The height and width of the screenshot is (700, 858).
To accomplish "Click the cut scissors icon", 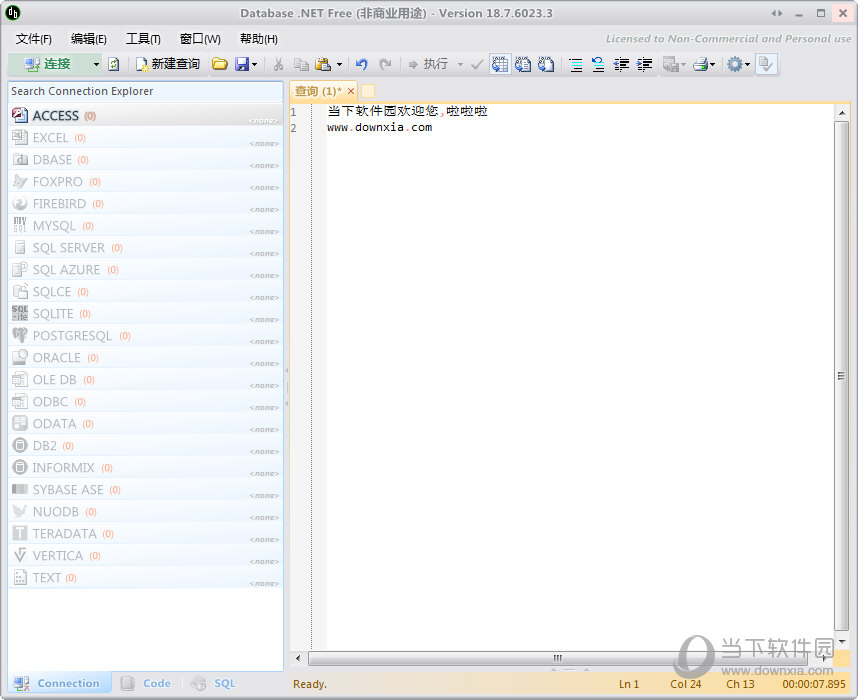I will coord(279,65).
